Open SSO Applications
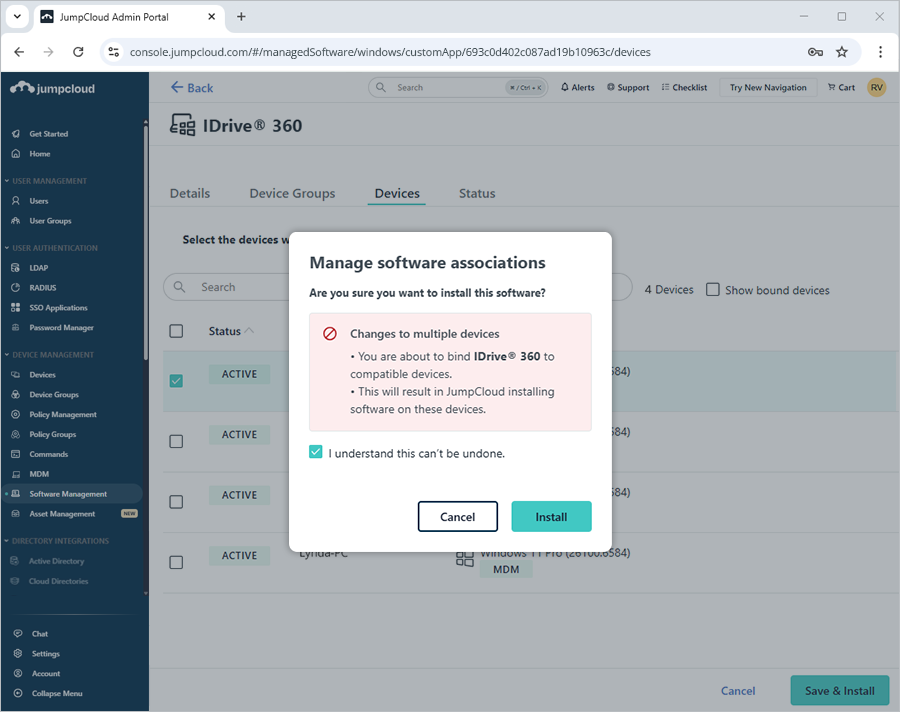 point(58,308)
